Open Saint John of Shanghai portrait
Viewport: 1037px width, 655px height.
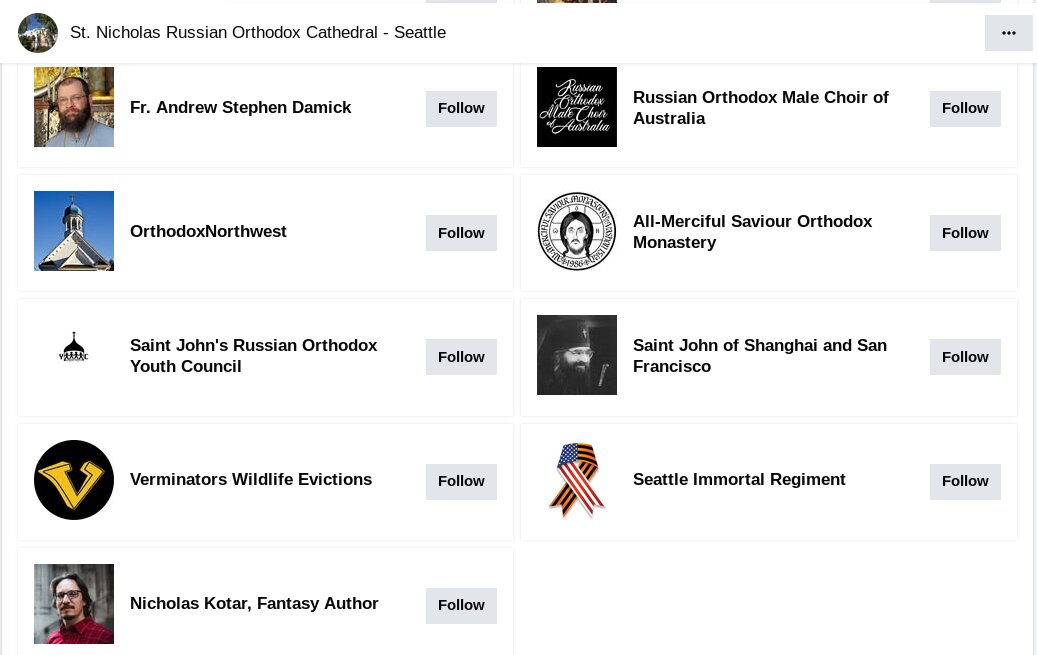[577, 355]
